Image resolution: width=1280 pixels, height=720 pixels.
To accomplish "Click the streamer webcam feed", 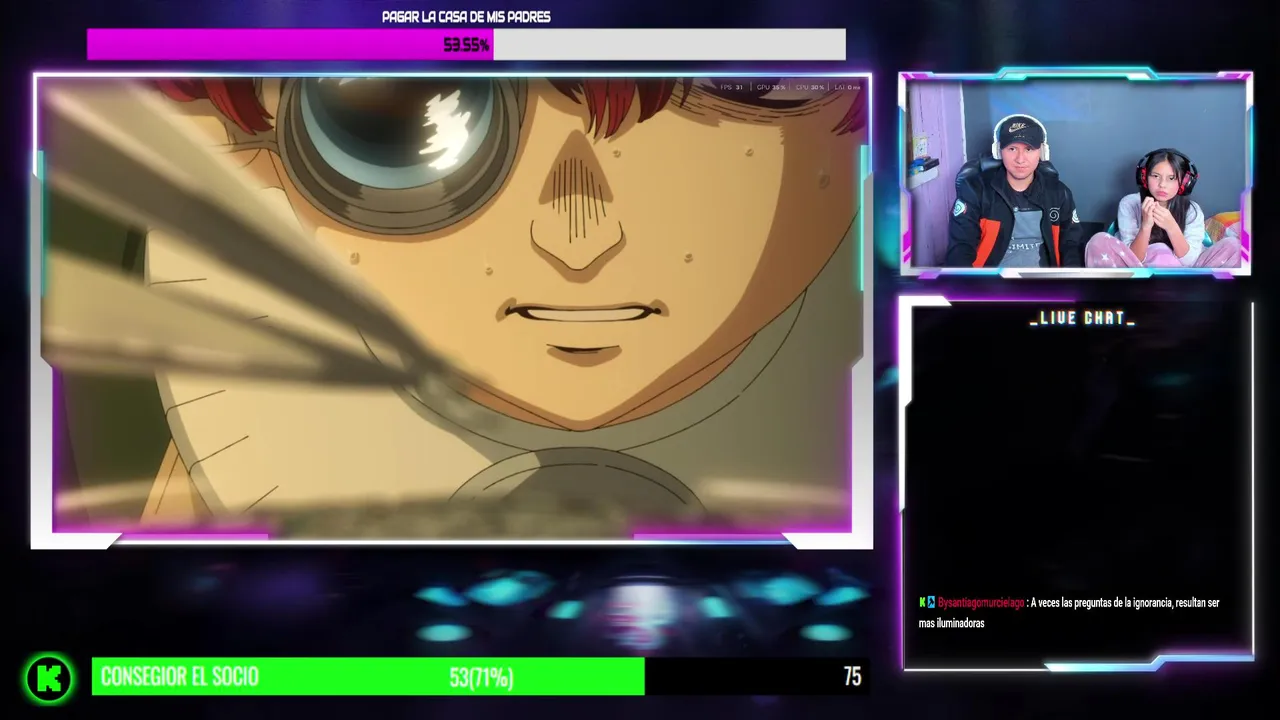I will click(x=1075, y=173).
